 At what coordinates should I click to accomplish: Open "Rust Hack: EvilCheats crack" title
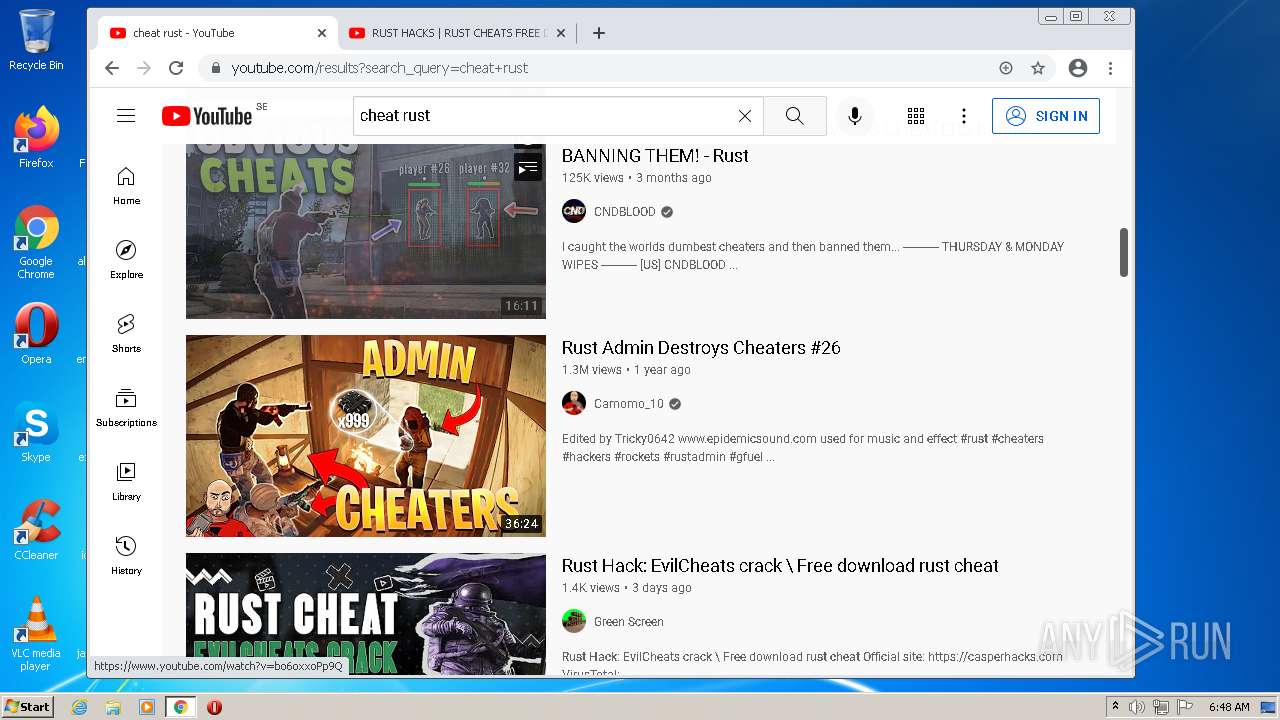tap(780, 566)
